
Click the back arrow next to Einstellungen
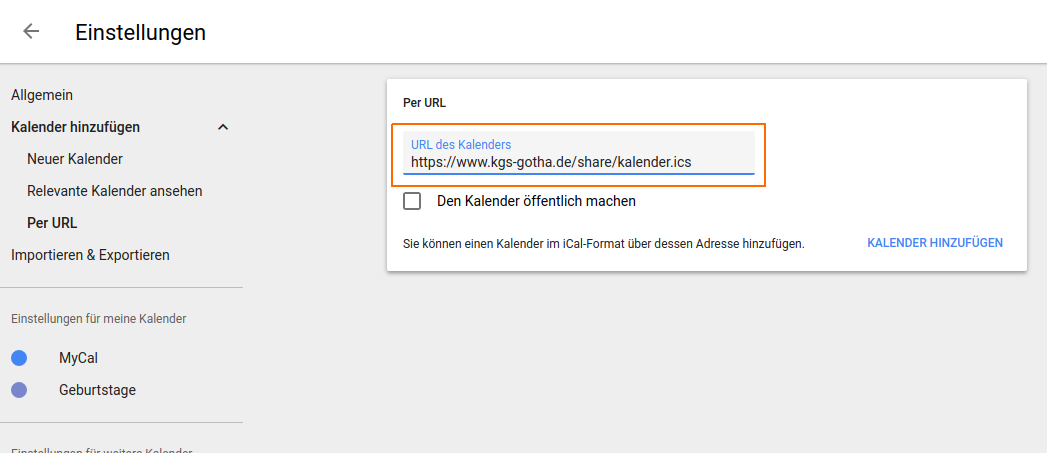(x=31, y=31)
